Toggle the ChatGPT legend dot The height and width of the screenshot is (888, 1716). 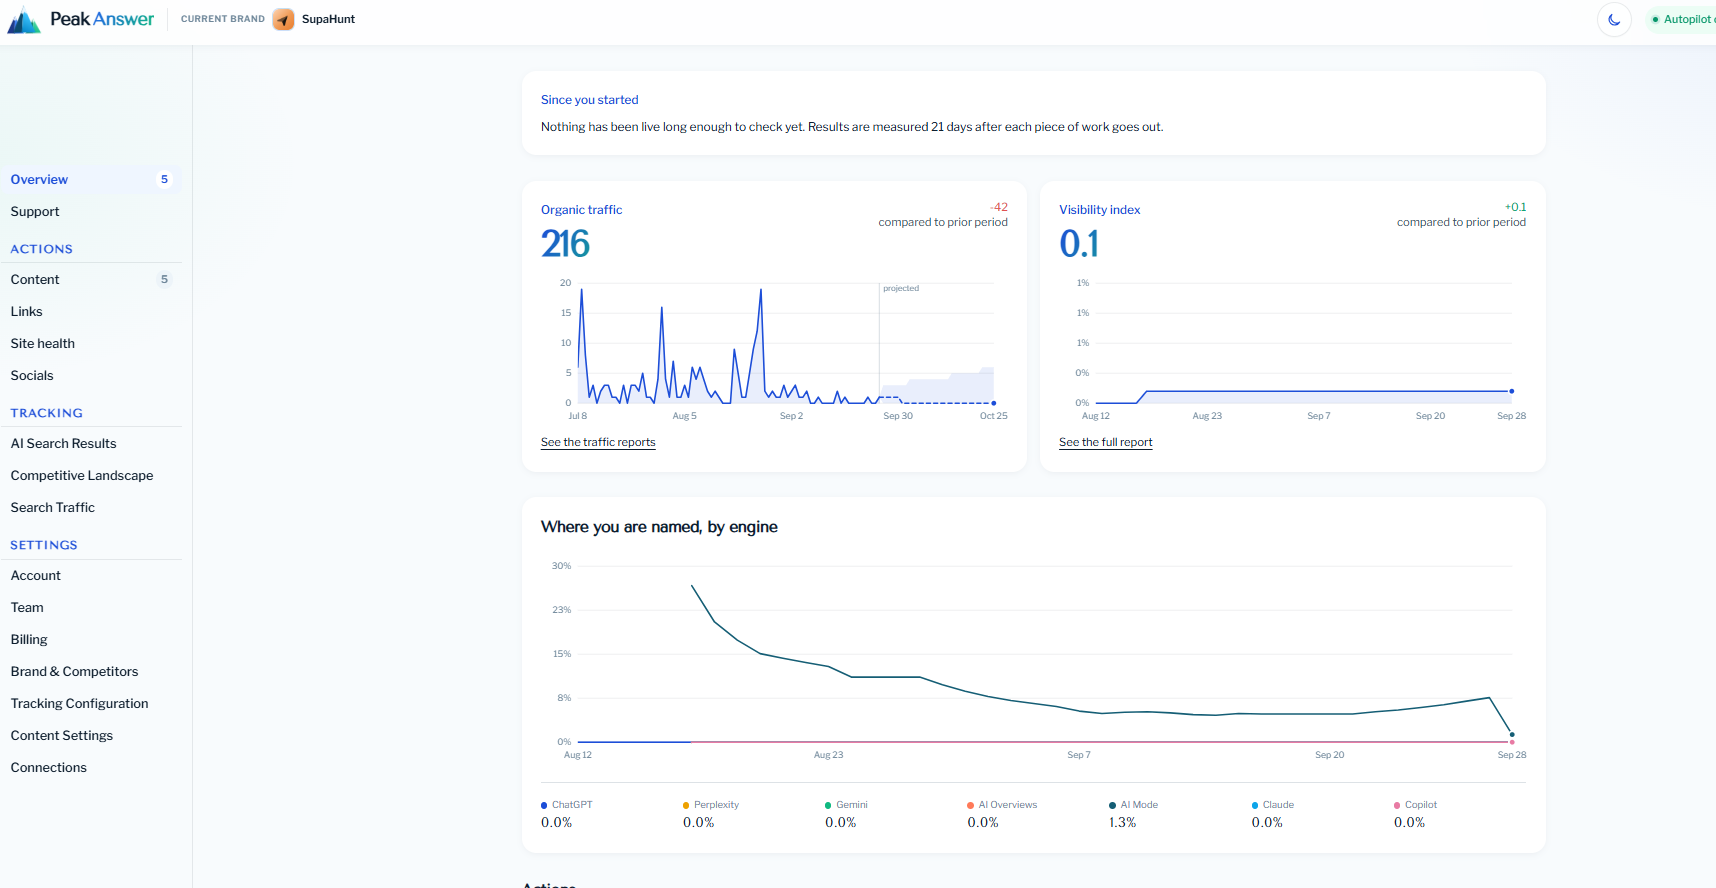[544, 805]
